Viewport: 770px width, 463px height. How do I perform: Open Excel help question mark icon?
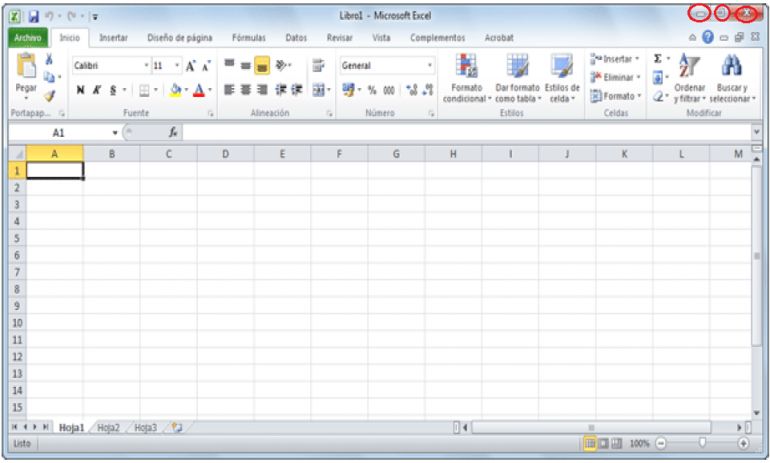click(708, 37)
